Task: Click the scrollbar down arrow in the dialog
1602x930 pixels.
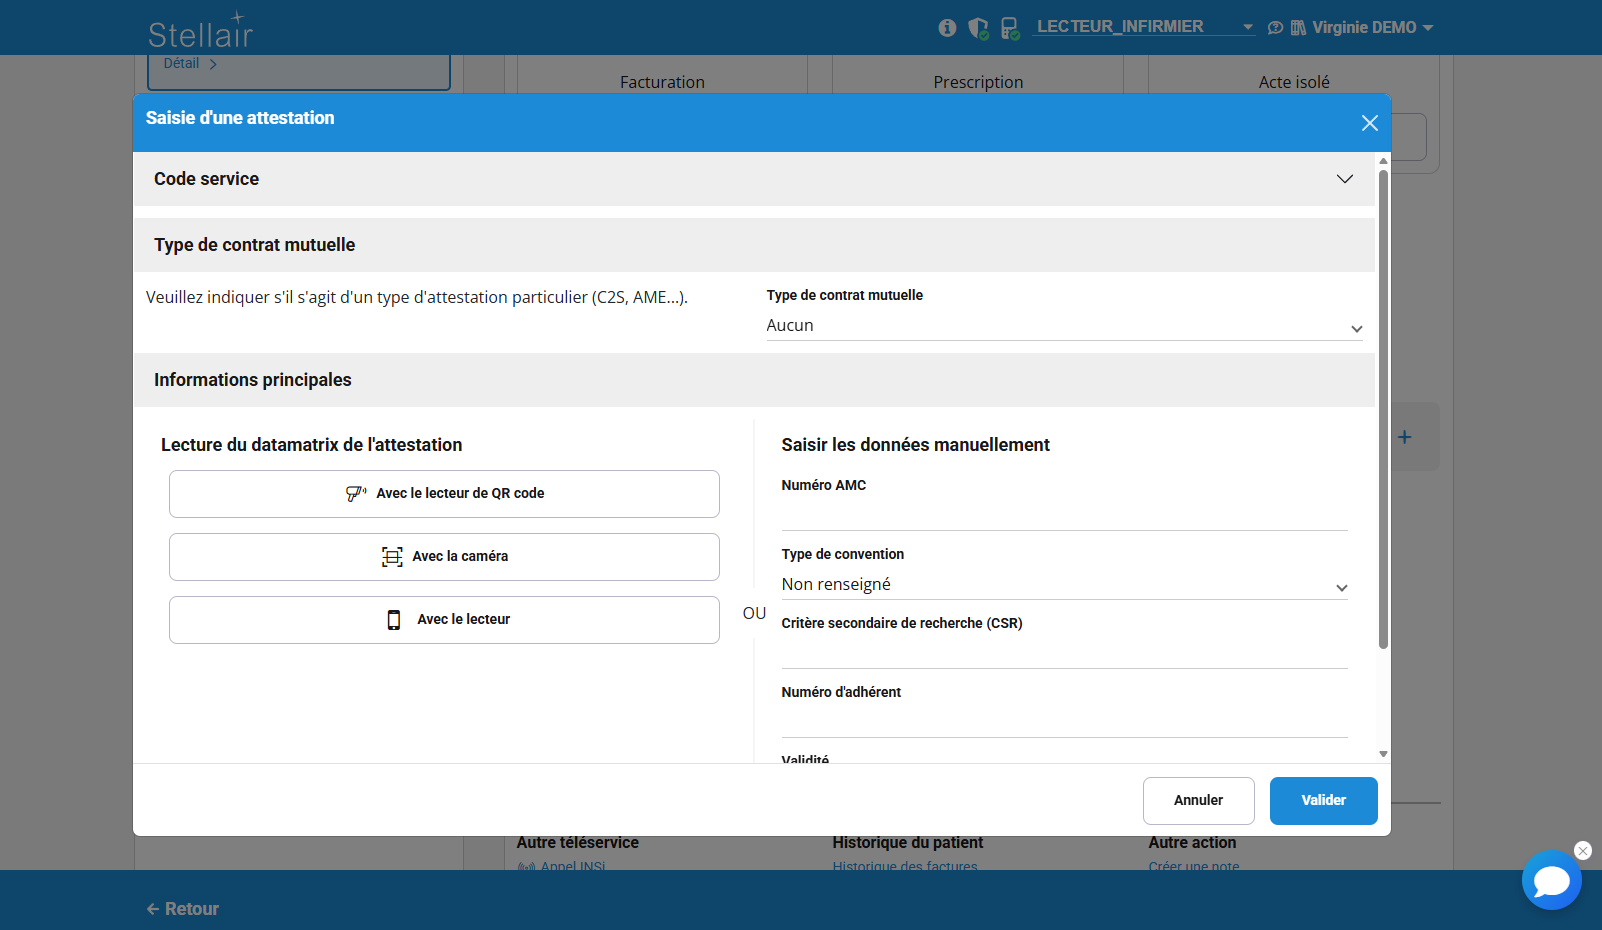Action: point(1383,755)
